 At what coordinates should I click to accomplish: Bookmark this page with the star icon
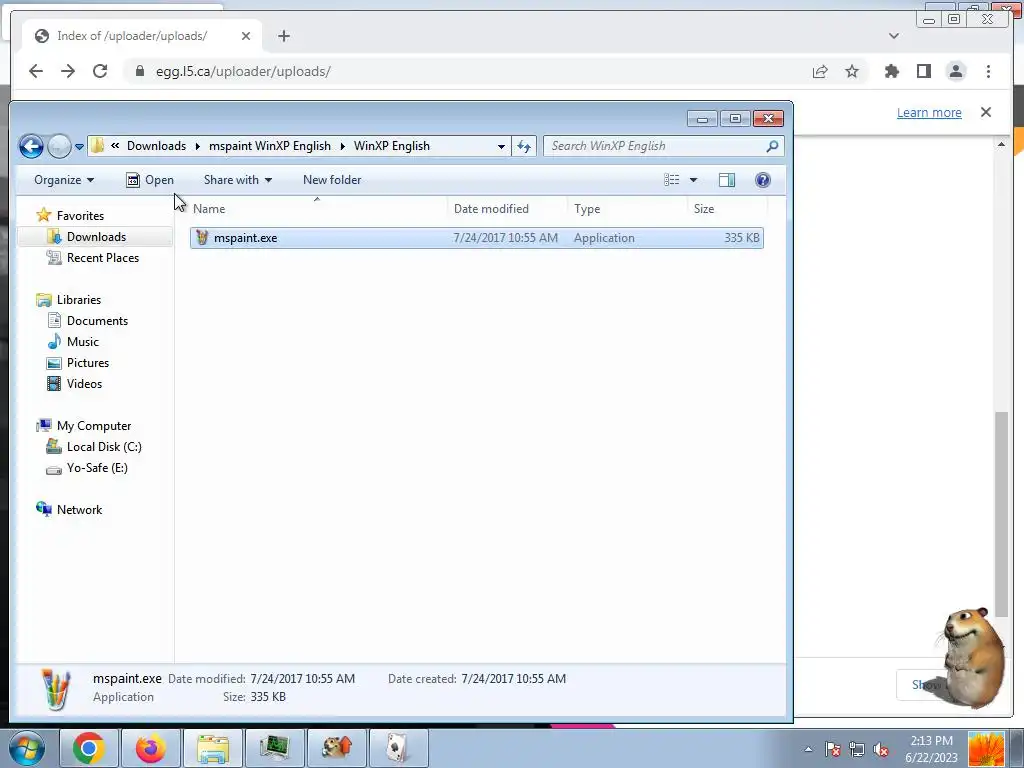tap(852, 71)
